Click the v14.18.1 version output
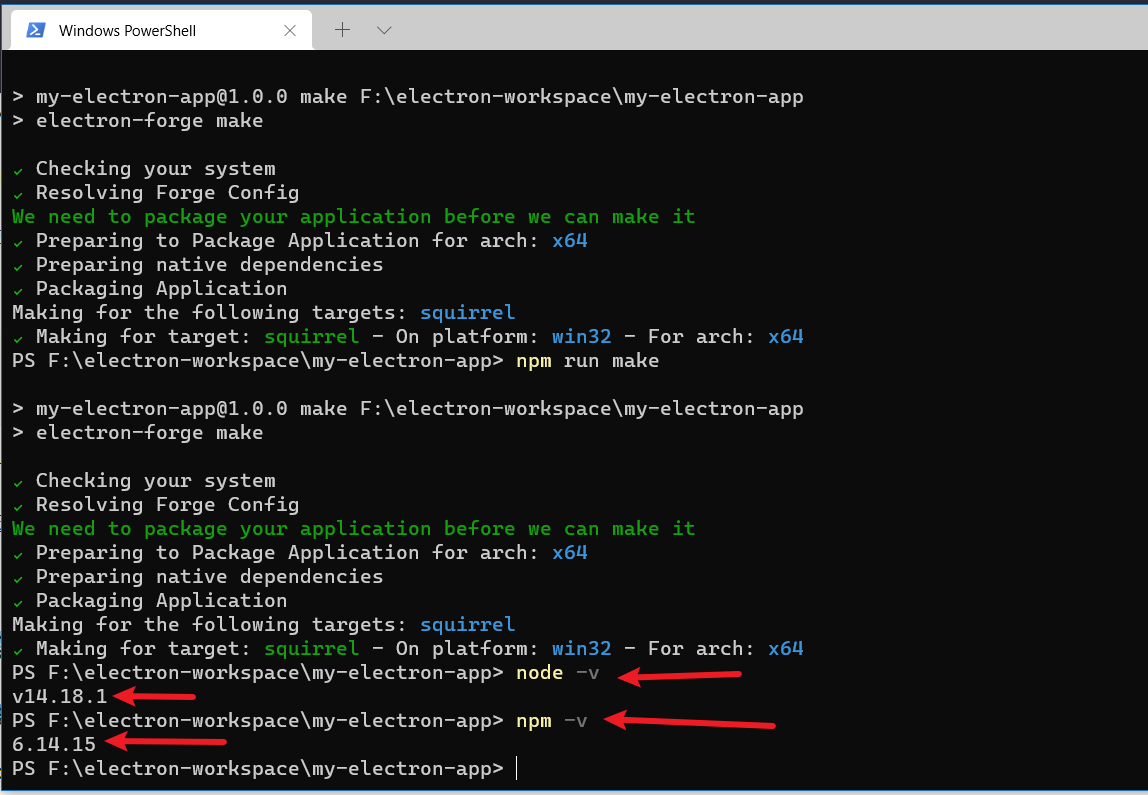The width and height of the screenshot is (1148, 795). [59, 697]
